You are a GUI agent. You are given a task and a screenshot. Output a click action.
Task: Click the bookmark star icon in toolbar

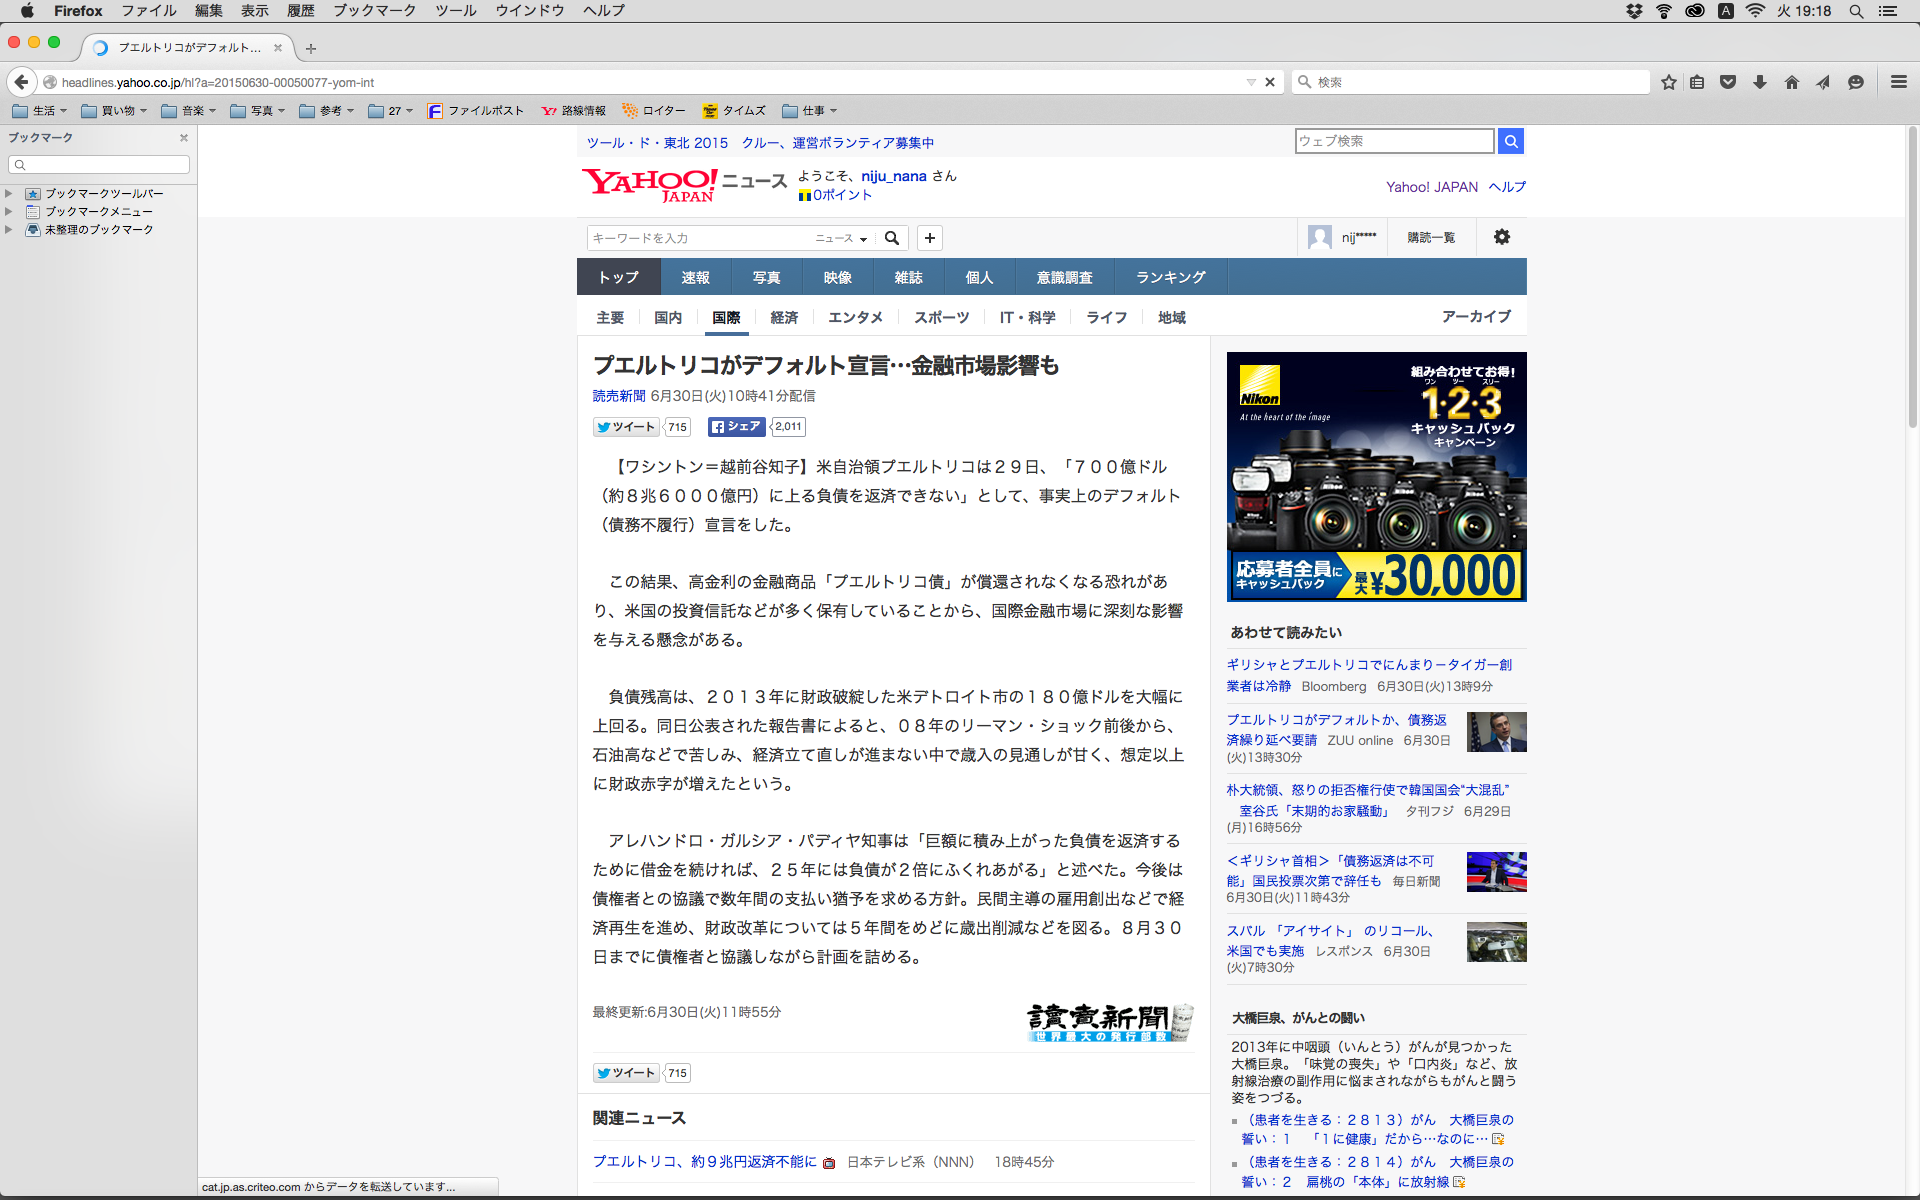[1668, 82]
